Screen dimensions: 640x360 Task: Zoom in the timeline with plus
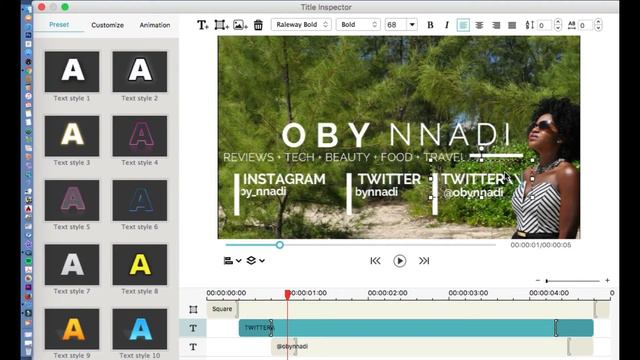click(x=607, y=280)
